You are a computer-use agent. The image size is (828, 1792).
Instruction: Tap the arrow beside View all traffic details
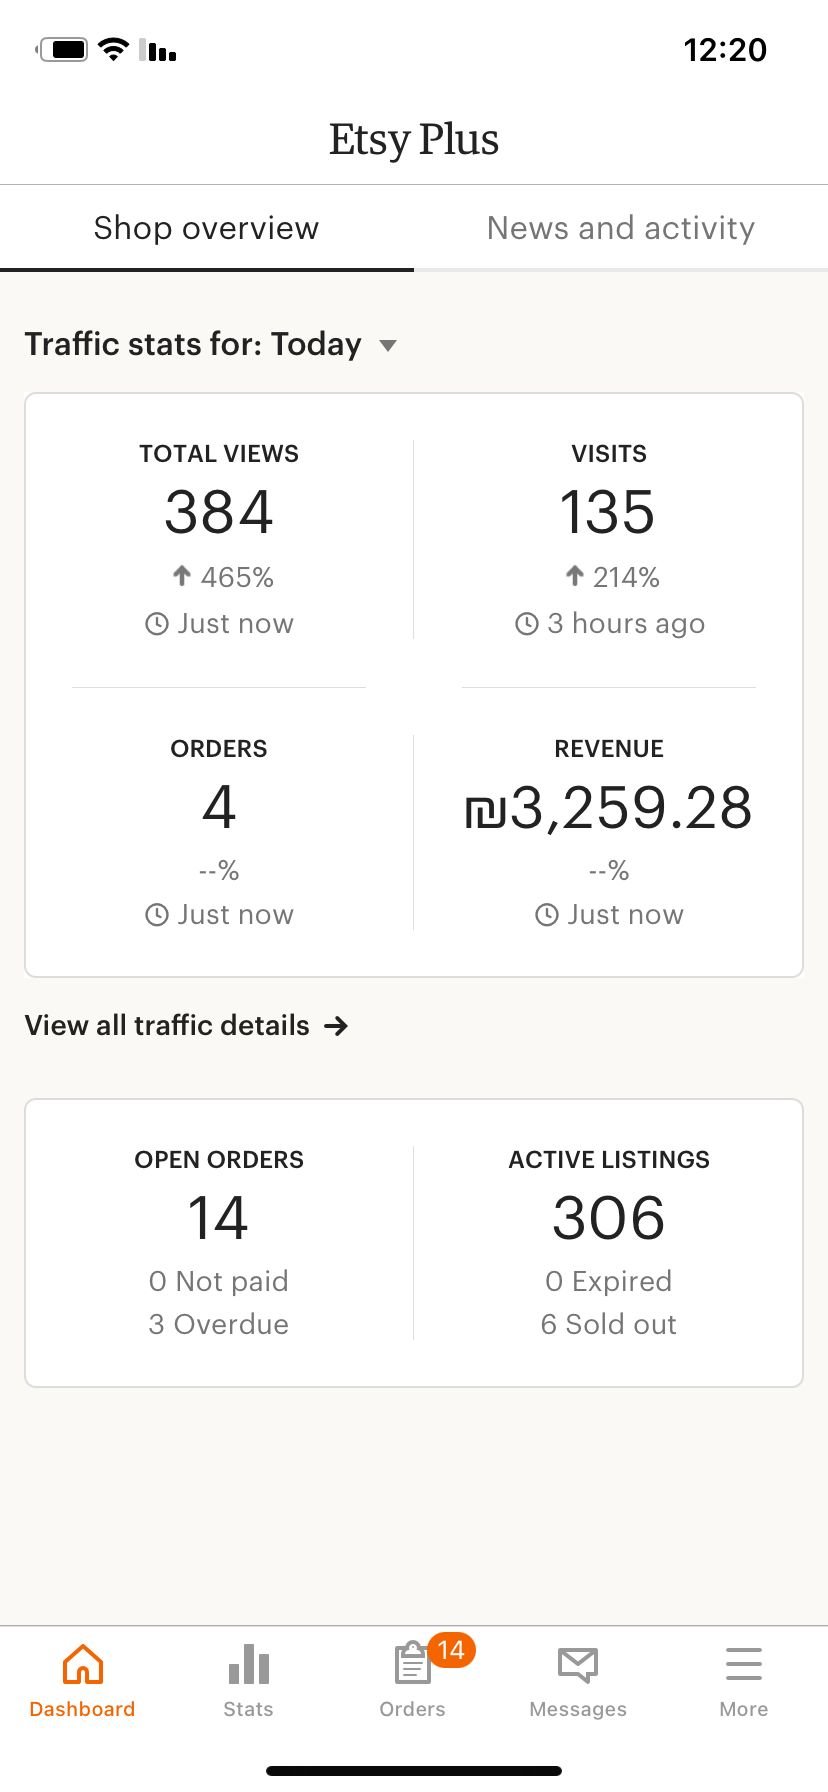(337, 1026)
